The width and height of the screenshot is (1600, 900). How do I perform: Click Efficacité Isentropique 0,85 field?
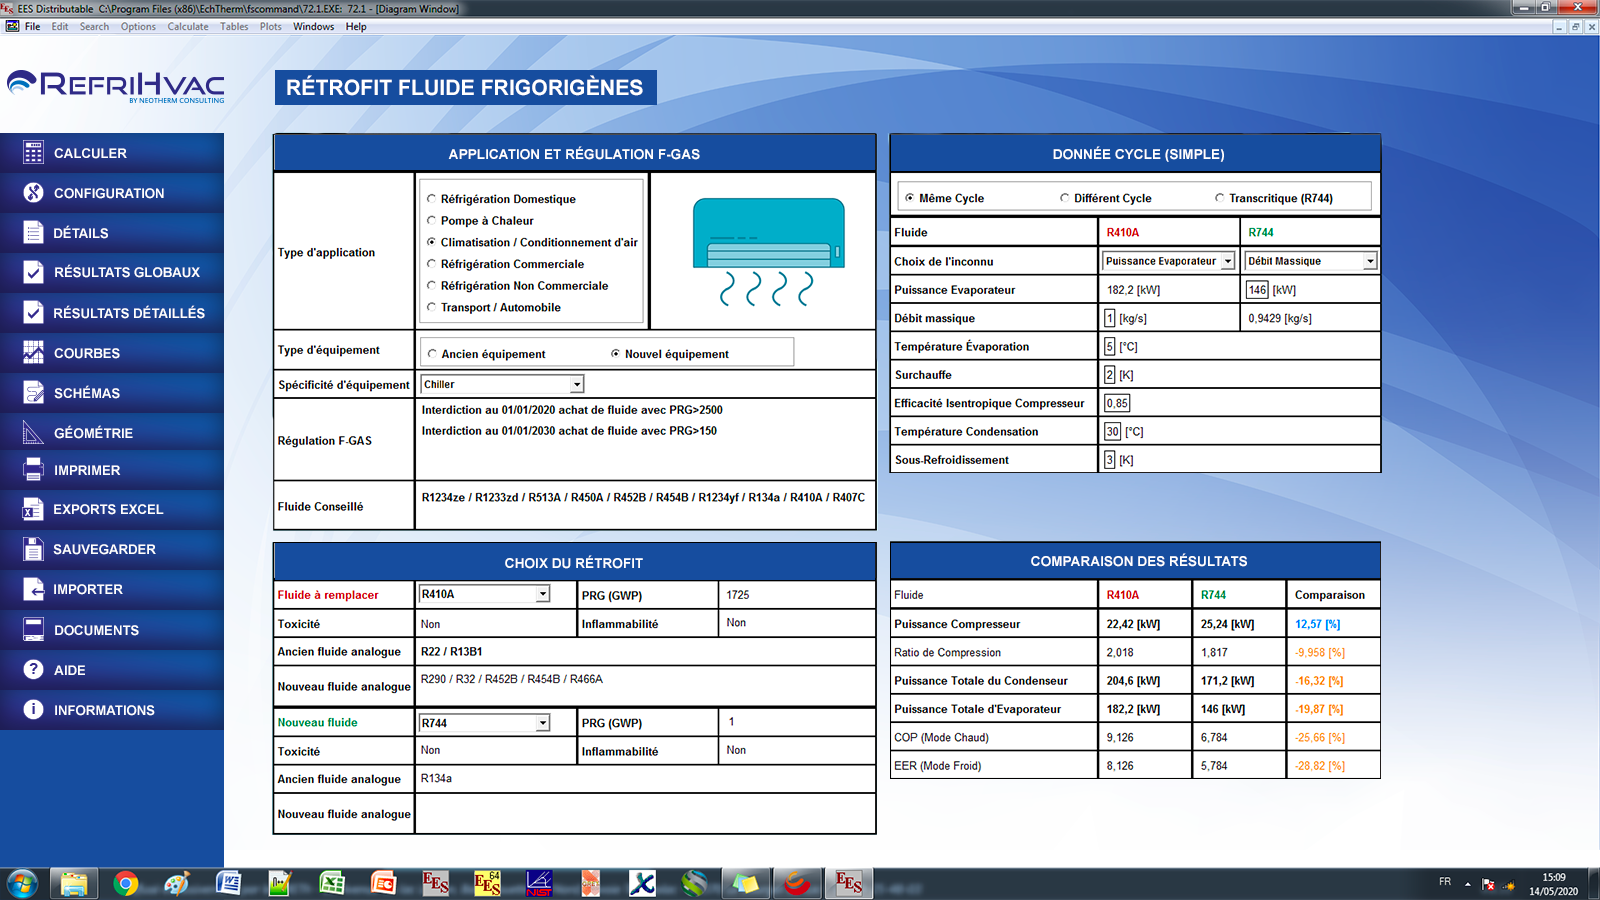pos(1117,403)
